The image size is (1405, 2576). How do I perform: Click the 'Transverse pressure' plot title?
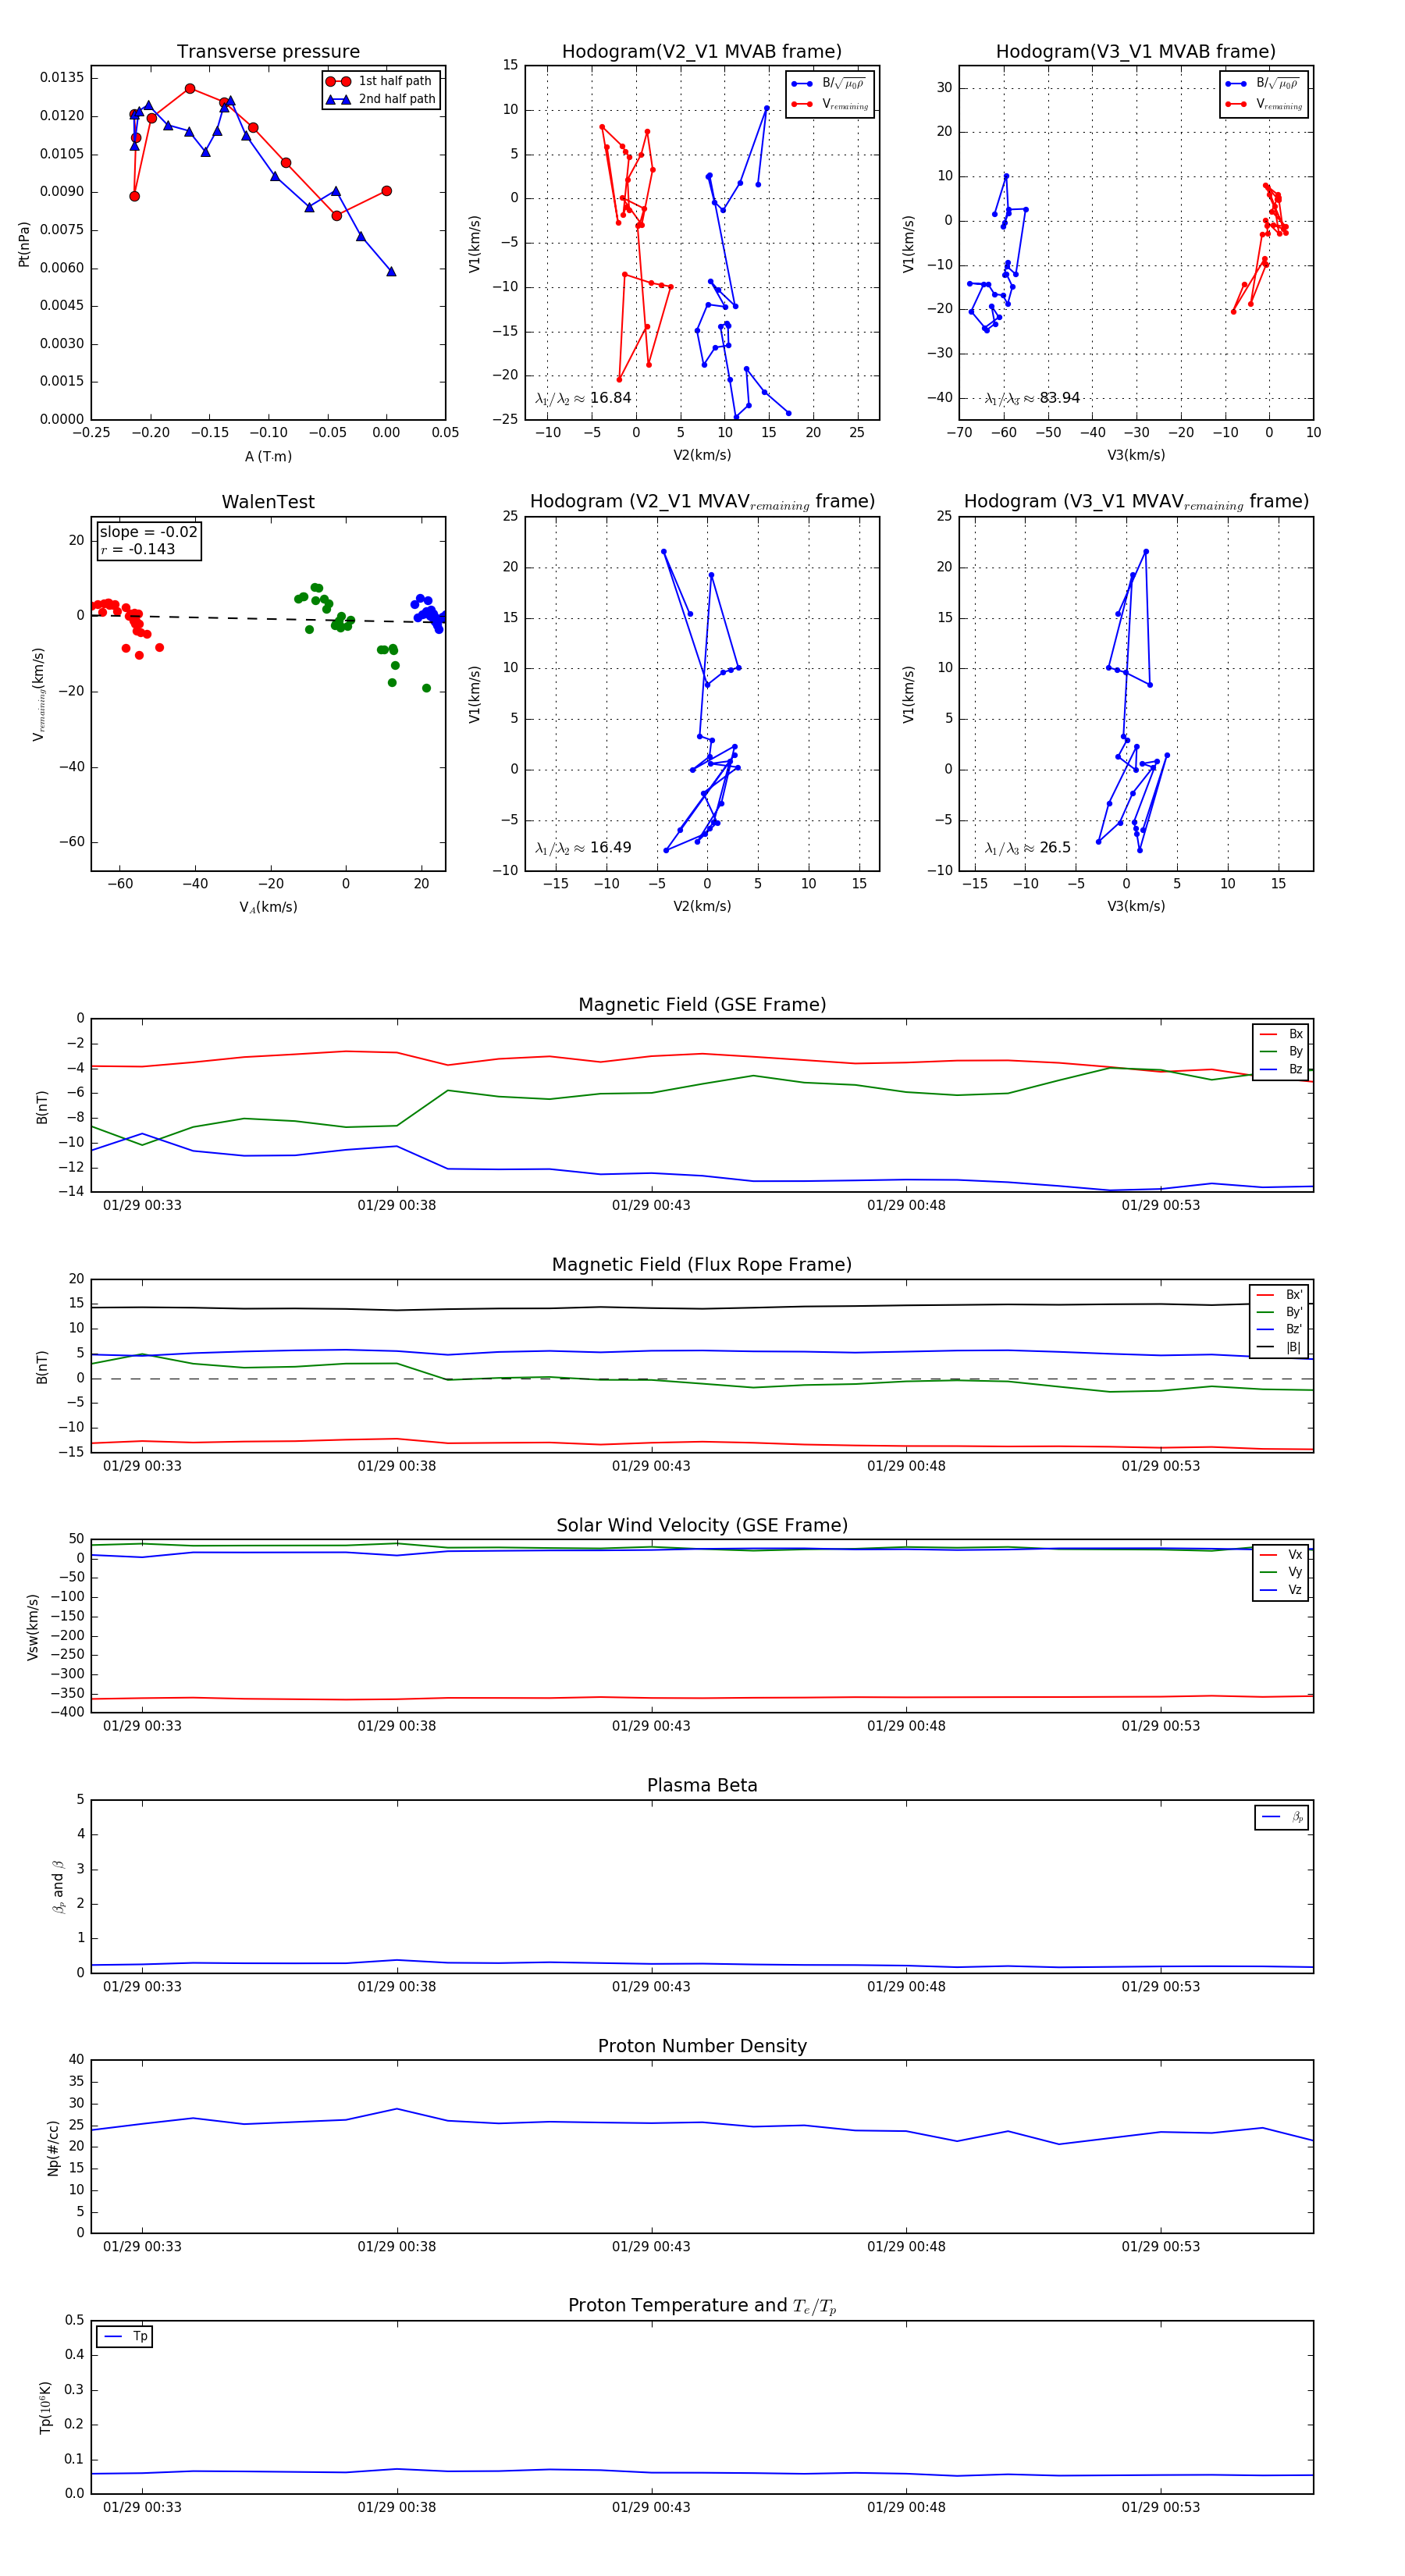click(268, 52)
